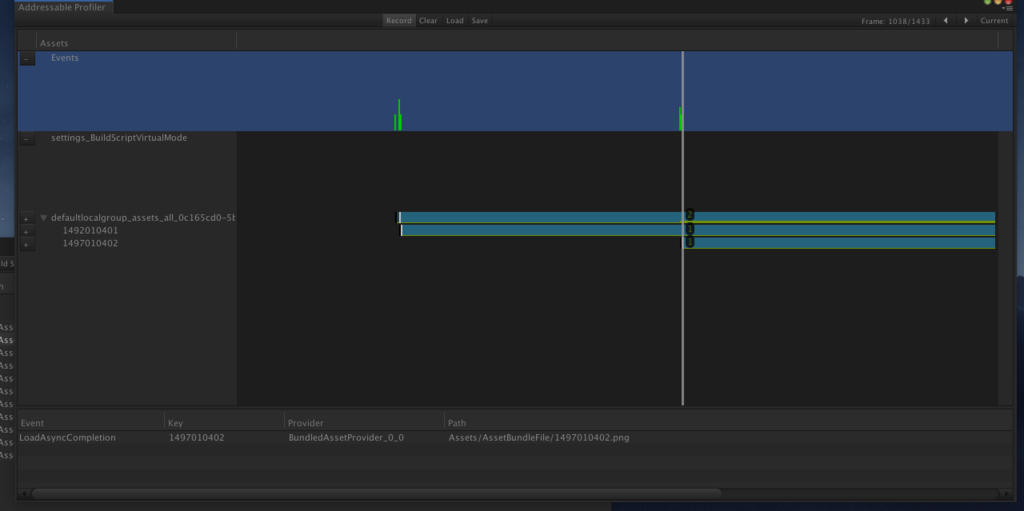Click the green event spike at the frame marker
This screenshot has height=511, width=1024.
point(680,120)
